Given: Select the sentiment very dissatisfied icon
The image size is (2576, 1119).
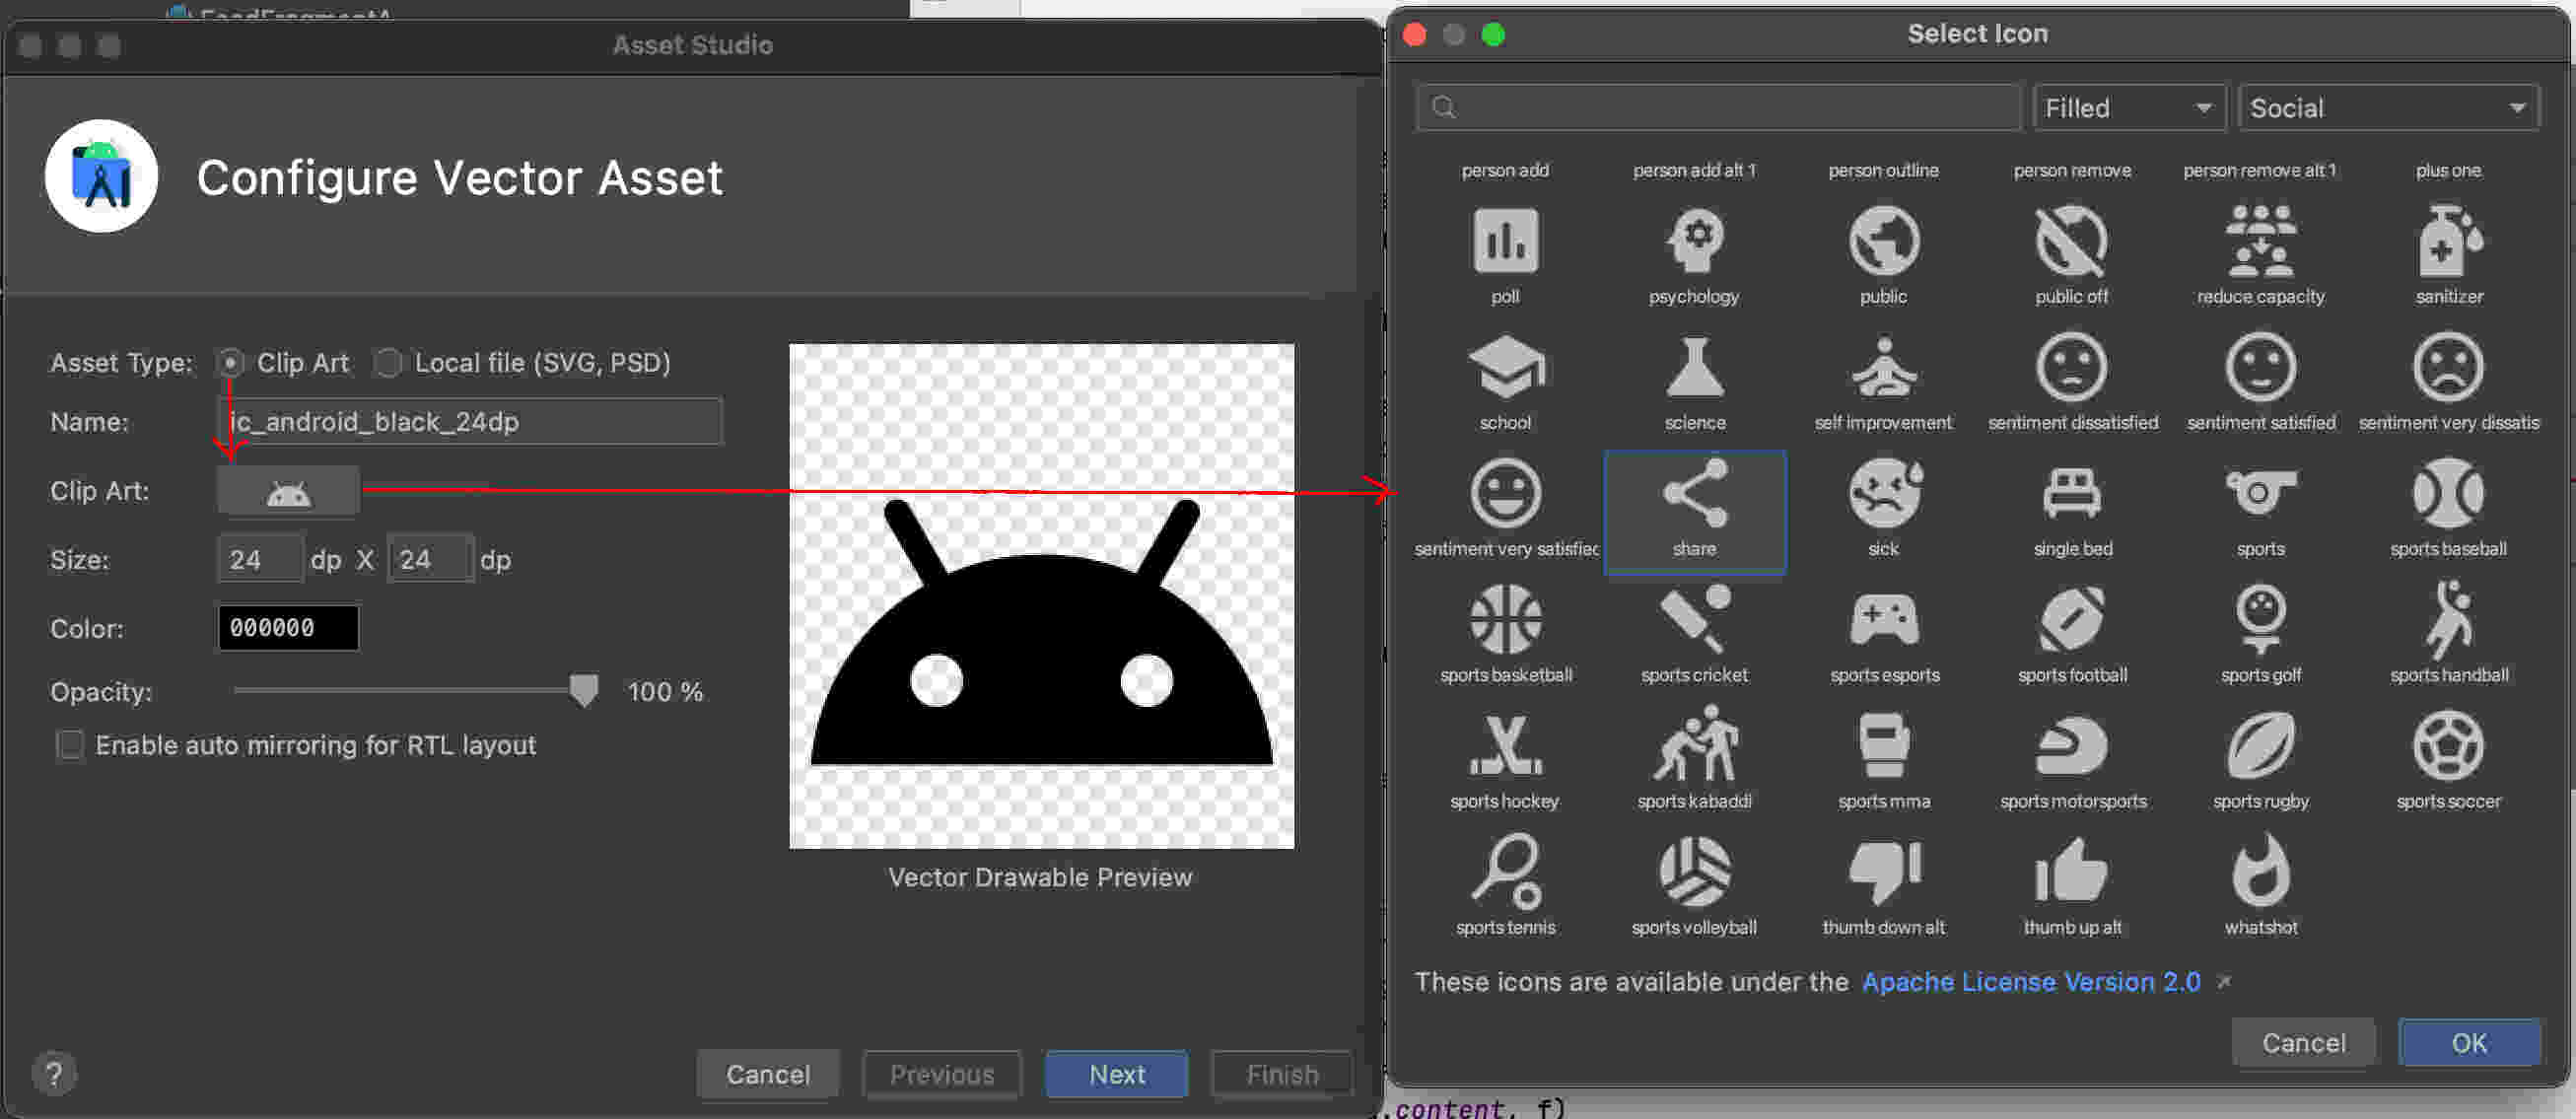Looking at the screenshot, I should tap(2448, 367).
